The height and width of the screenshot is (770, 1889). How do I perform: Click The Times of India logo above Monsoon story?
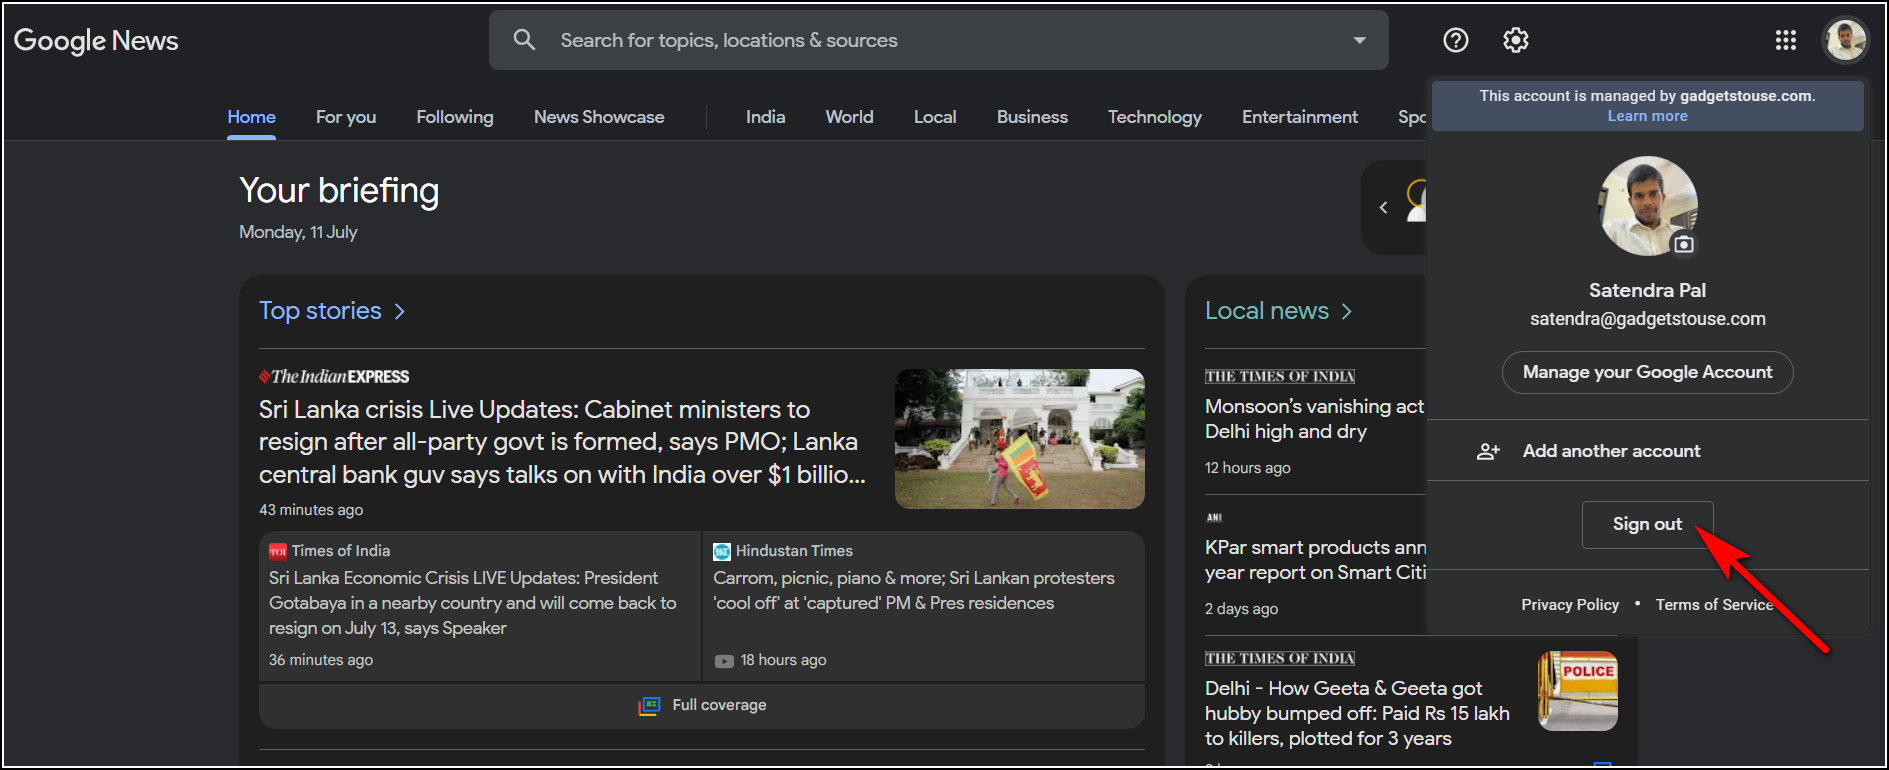[x=1279, y=377]
